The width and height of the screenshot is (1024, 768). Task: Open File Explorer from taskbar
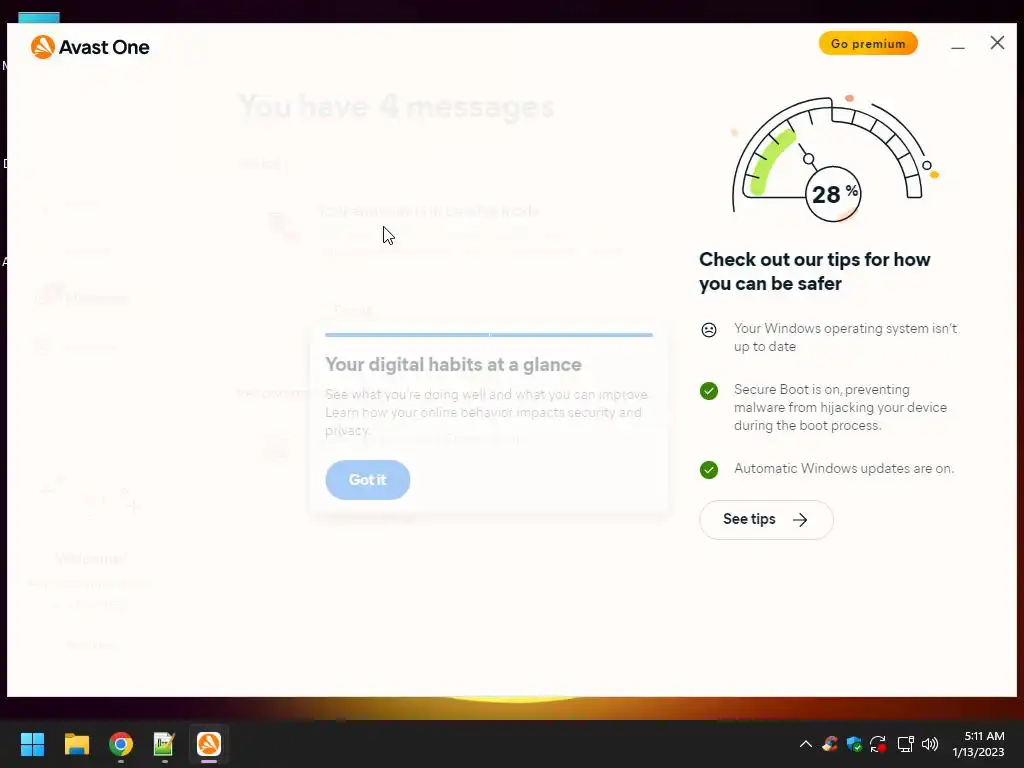coord(76,744)
